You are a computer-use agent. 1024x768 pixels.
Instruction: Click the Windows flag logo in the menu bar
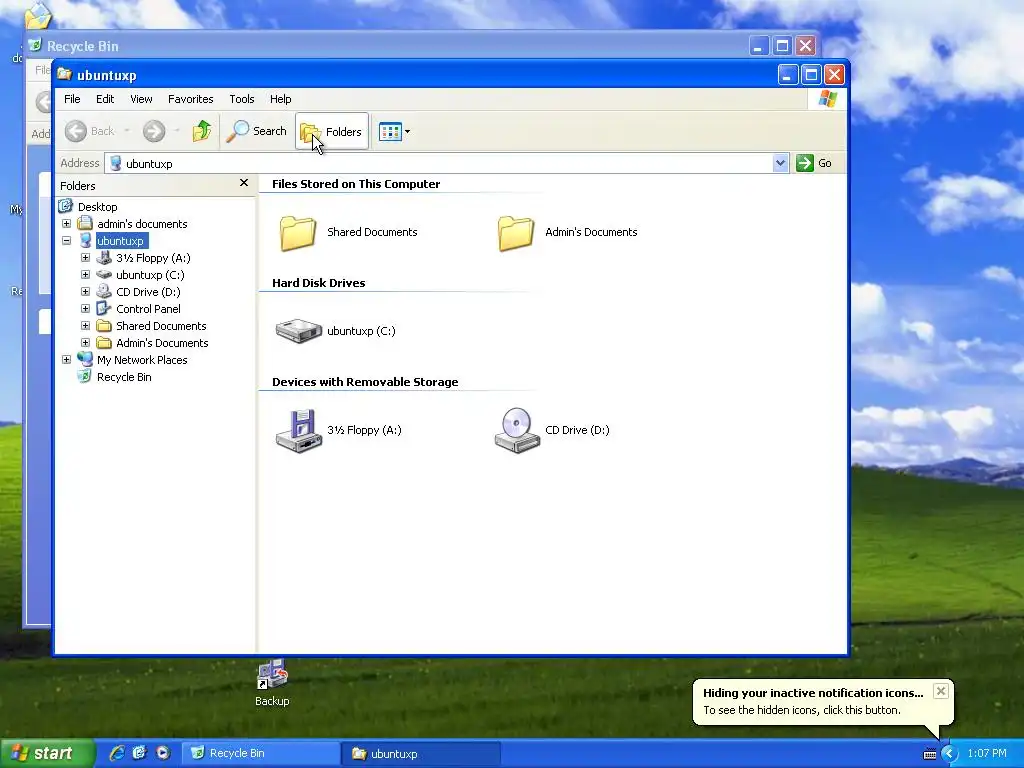pos(827,99)
